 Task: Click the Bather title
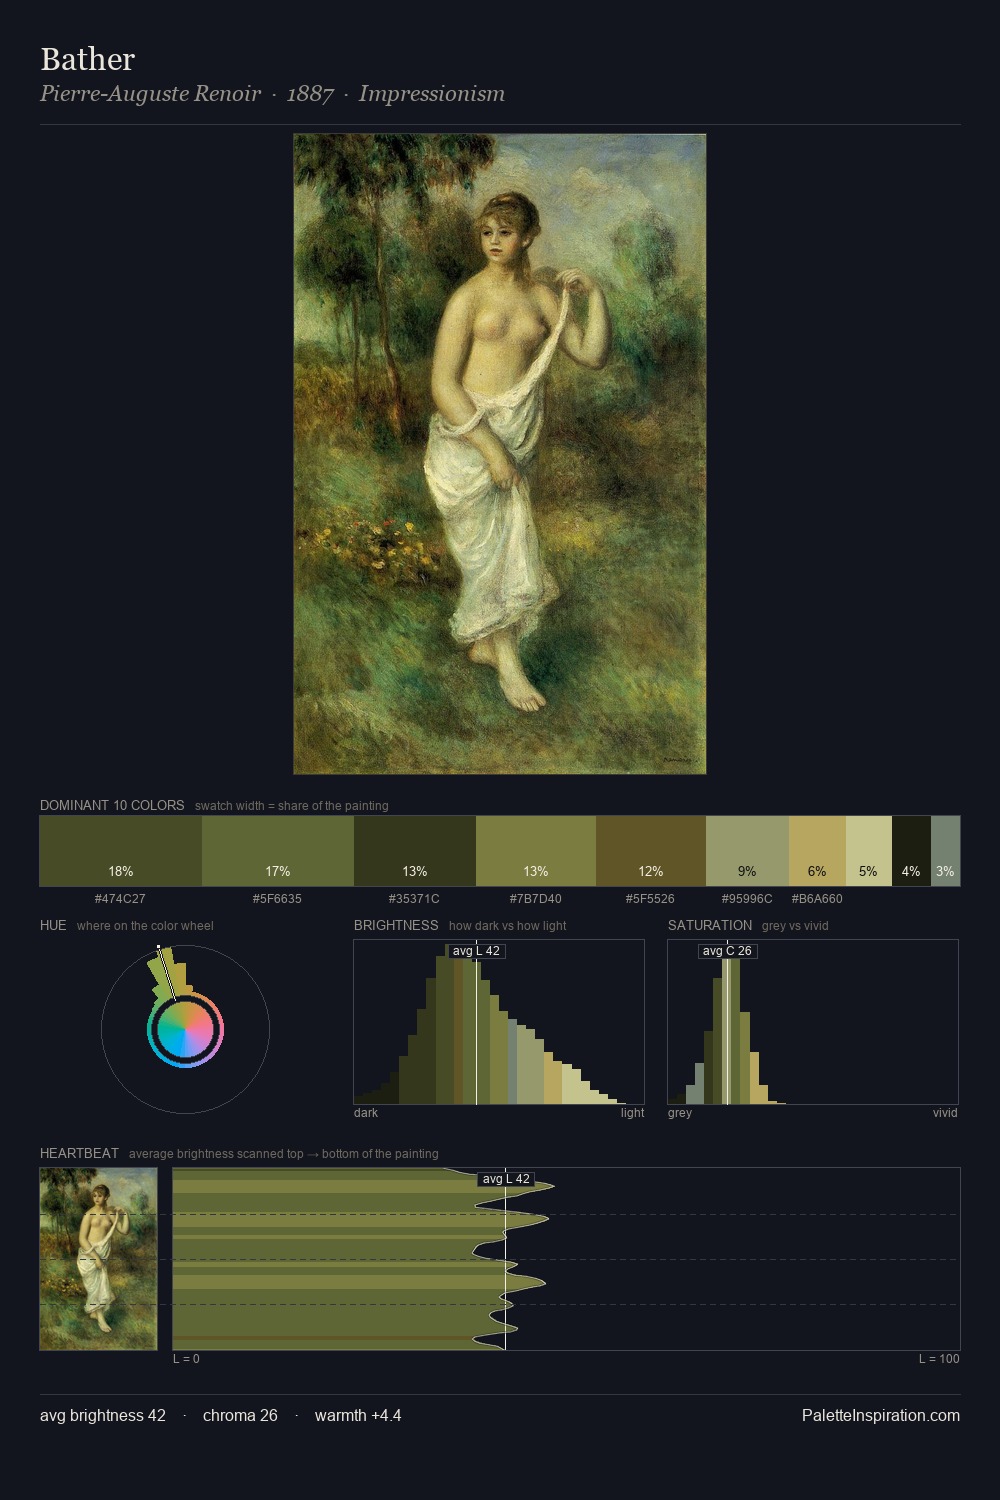point(87,59)
